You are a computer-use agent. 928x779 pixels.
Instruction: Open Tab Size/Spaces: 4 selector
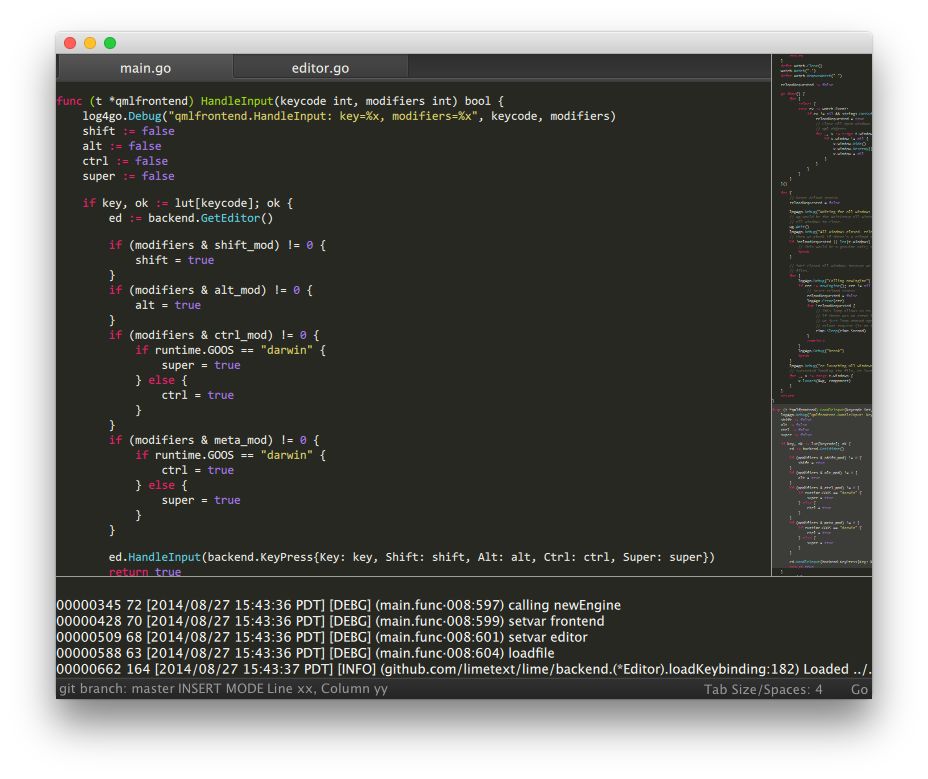(763, 689)
